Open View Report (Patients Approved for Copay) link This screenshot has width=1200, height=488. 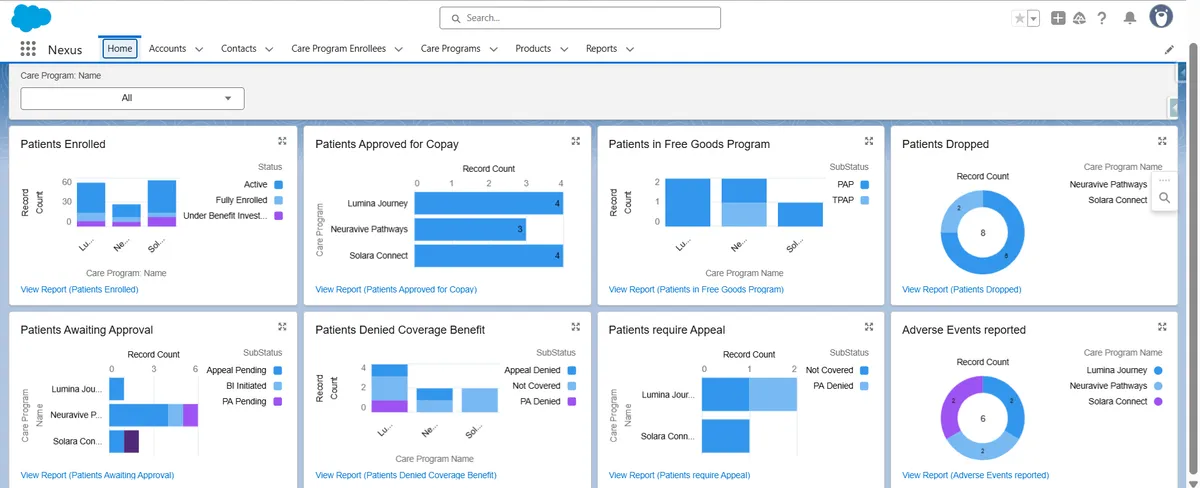click(x=396, y=289)
